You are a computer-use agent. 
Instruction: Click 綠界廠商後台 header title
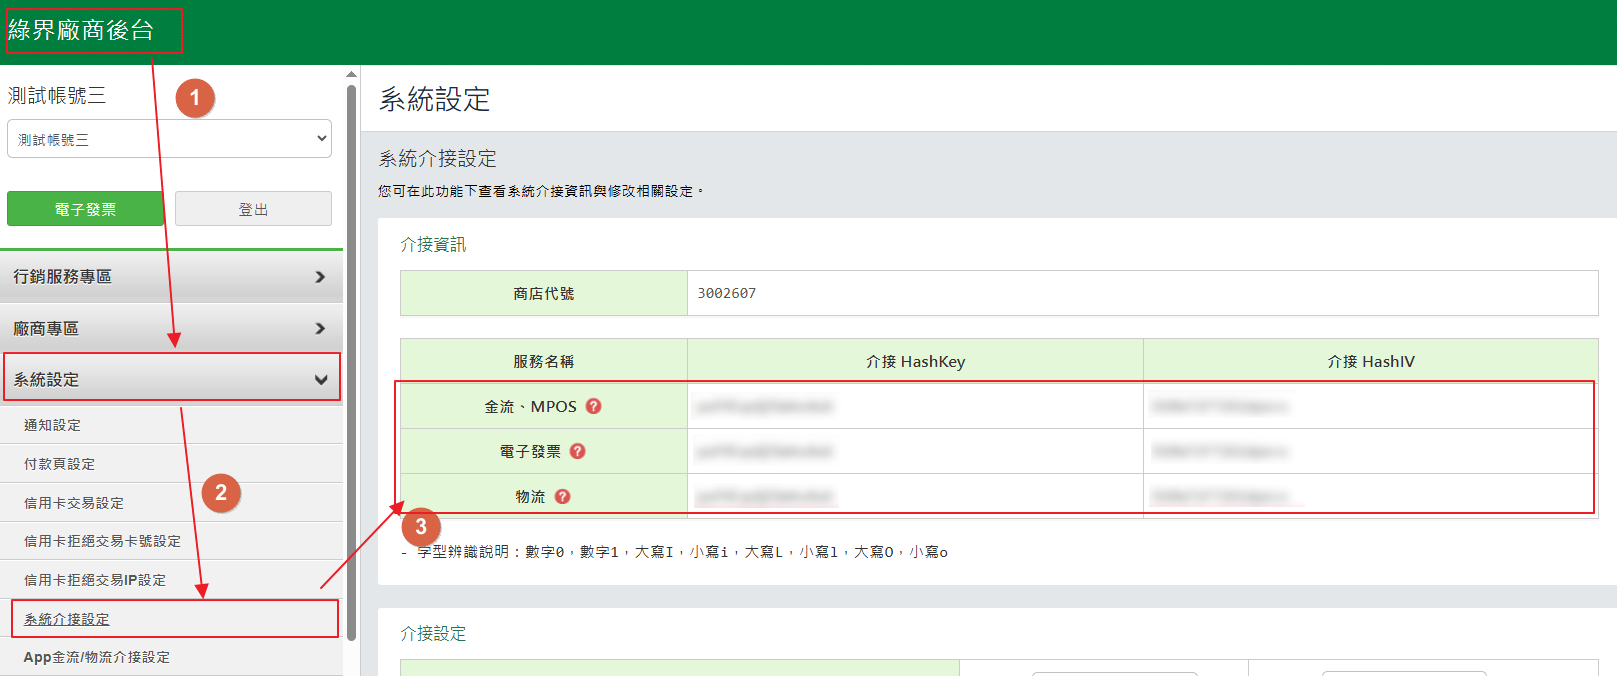tap(81, 30)
